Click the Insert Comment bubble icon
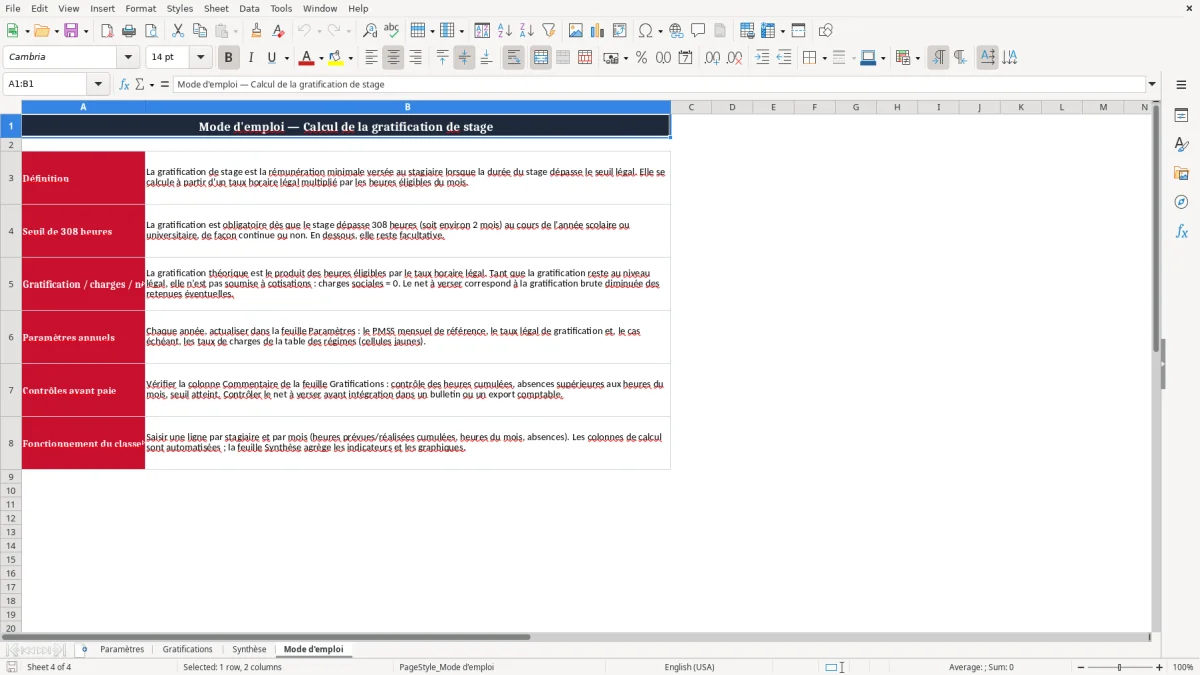This screenshot has height=675, width=1200. tap(698, 31)
